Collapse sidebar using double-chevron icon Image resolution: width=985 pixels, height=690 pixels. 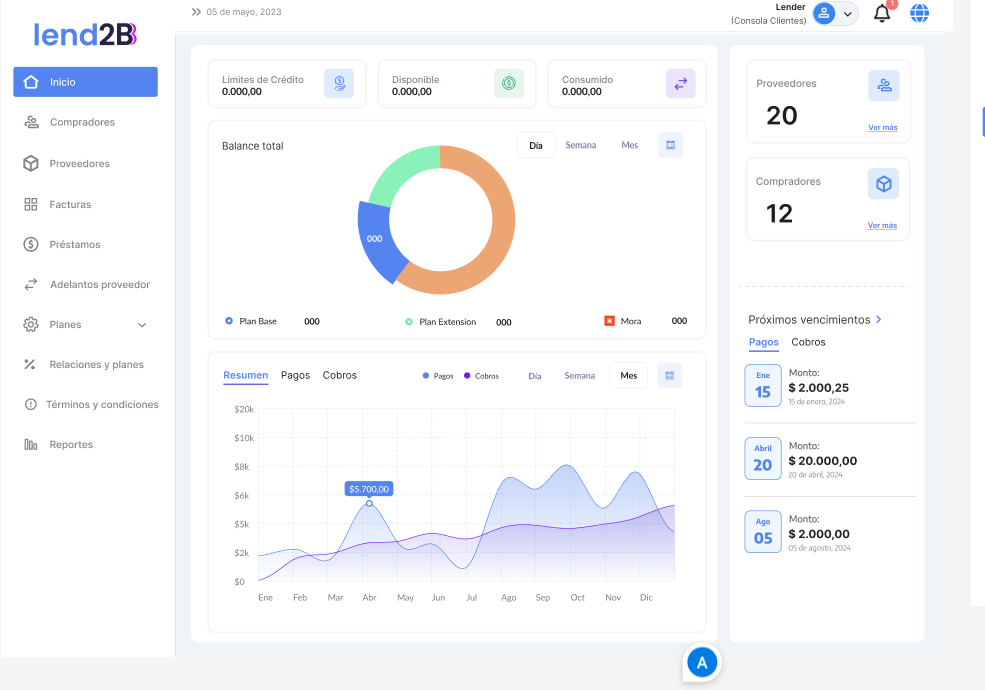click(x=196, y=12)
